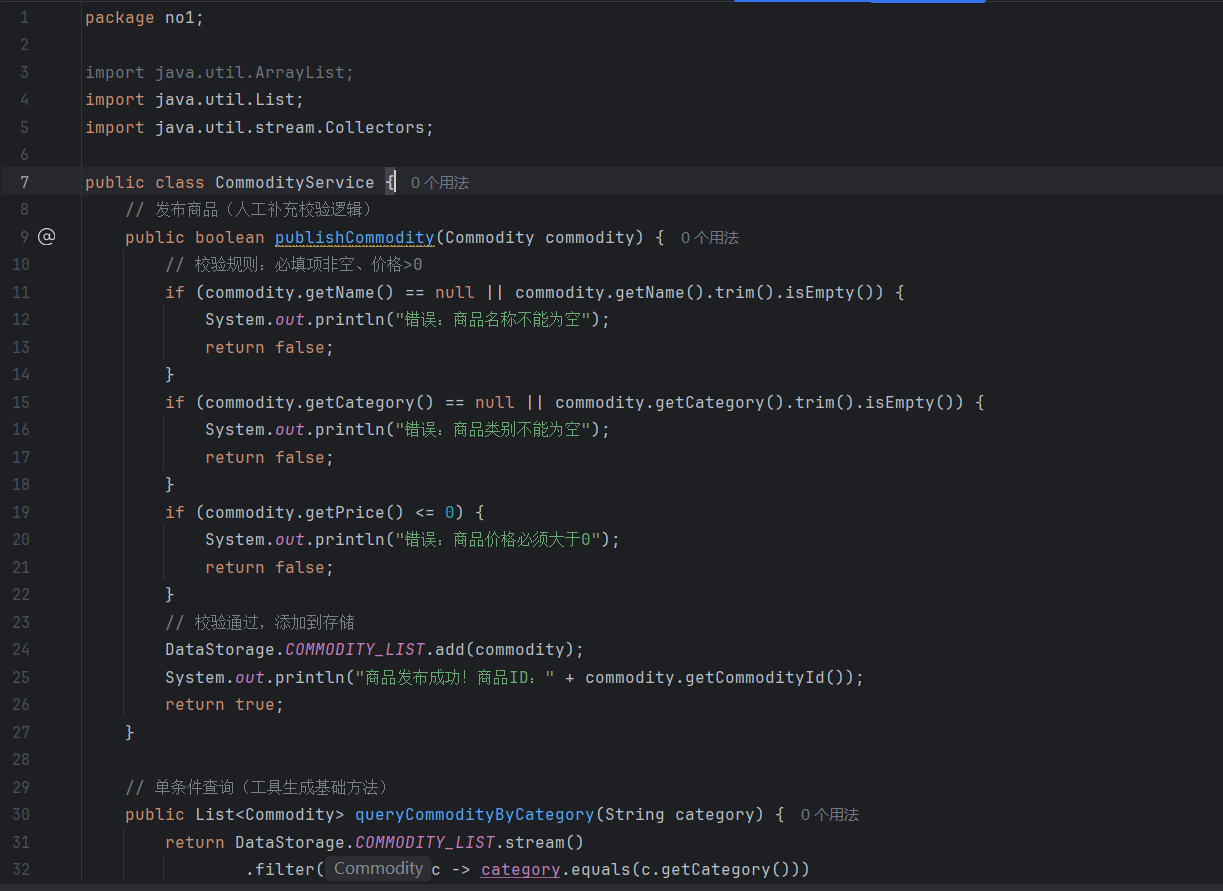Click the comment '// 单条件查询（工具生成基础方法）'
The image size is (1223, 891).
[258, 788]
